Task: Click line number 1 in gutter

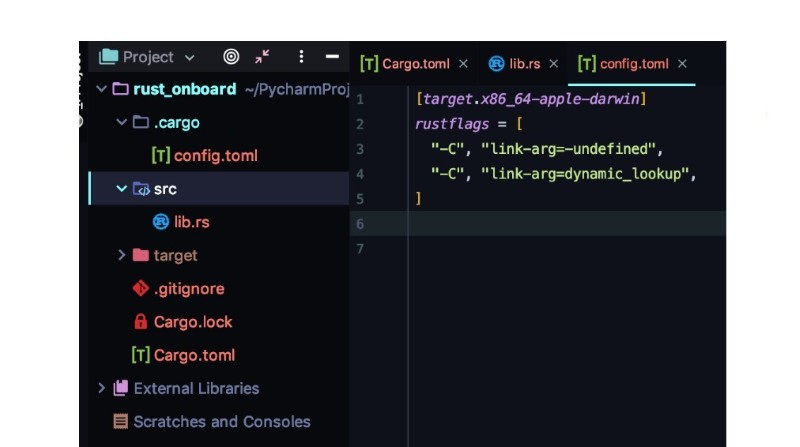Action: 360,99
